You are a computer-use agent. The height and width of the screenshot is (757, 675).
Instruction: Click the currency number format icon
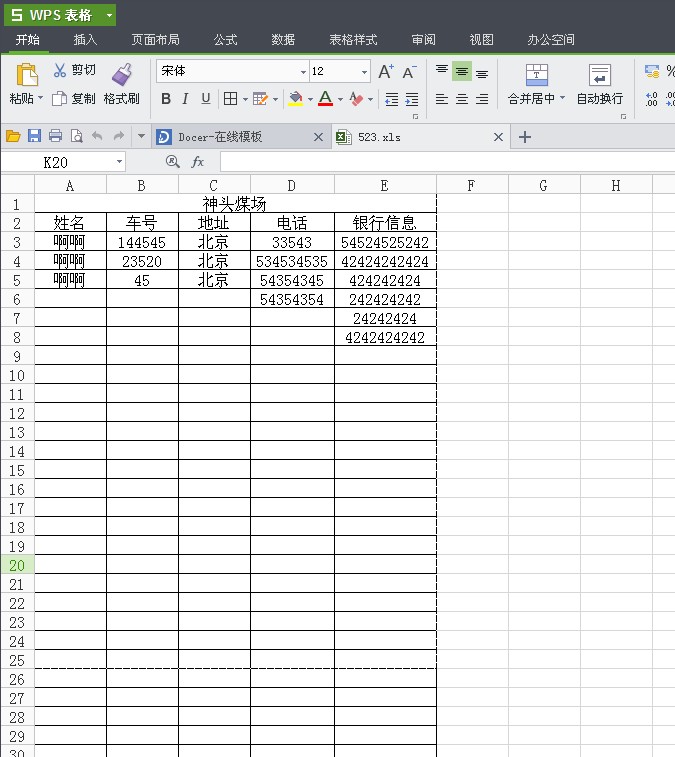652,71
